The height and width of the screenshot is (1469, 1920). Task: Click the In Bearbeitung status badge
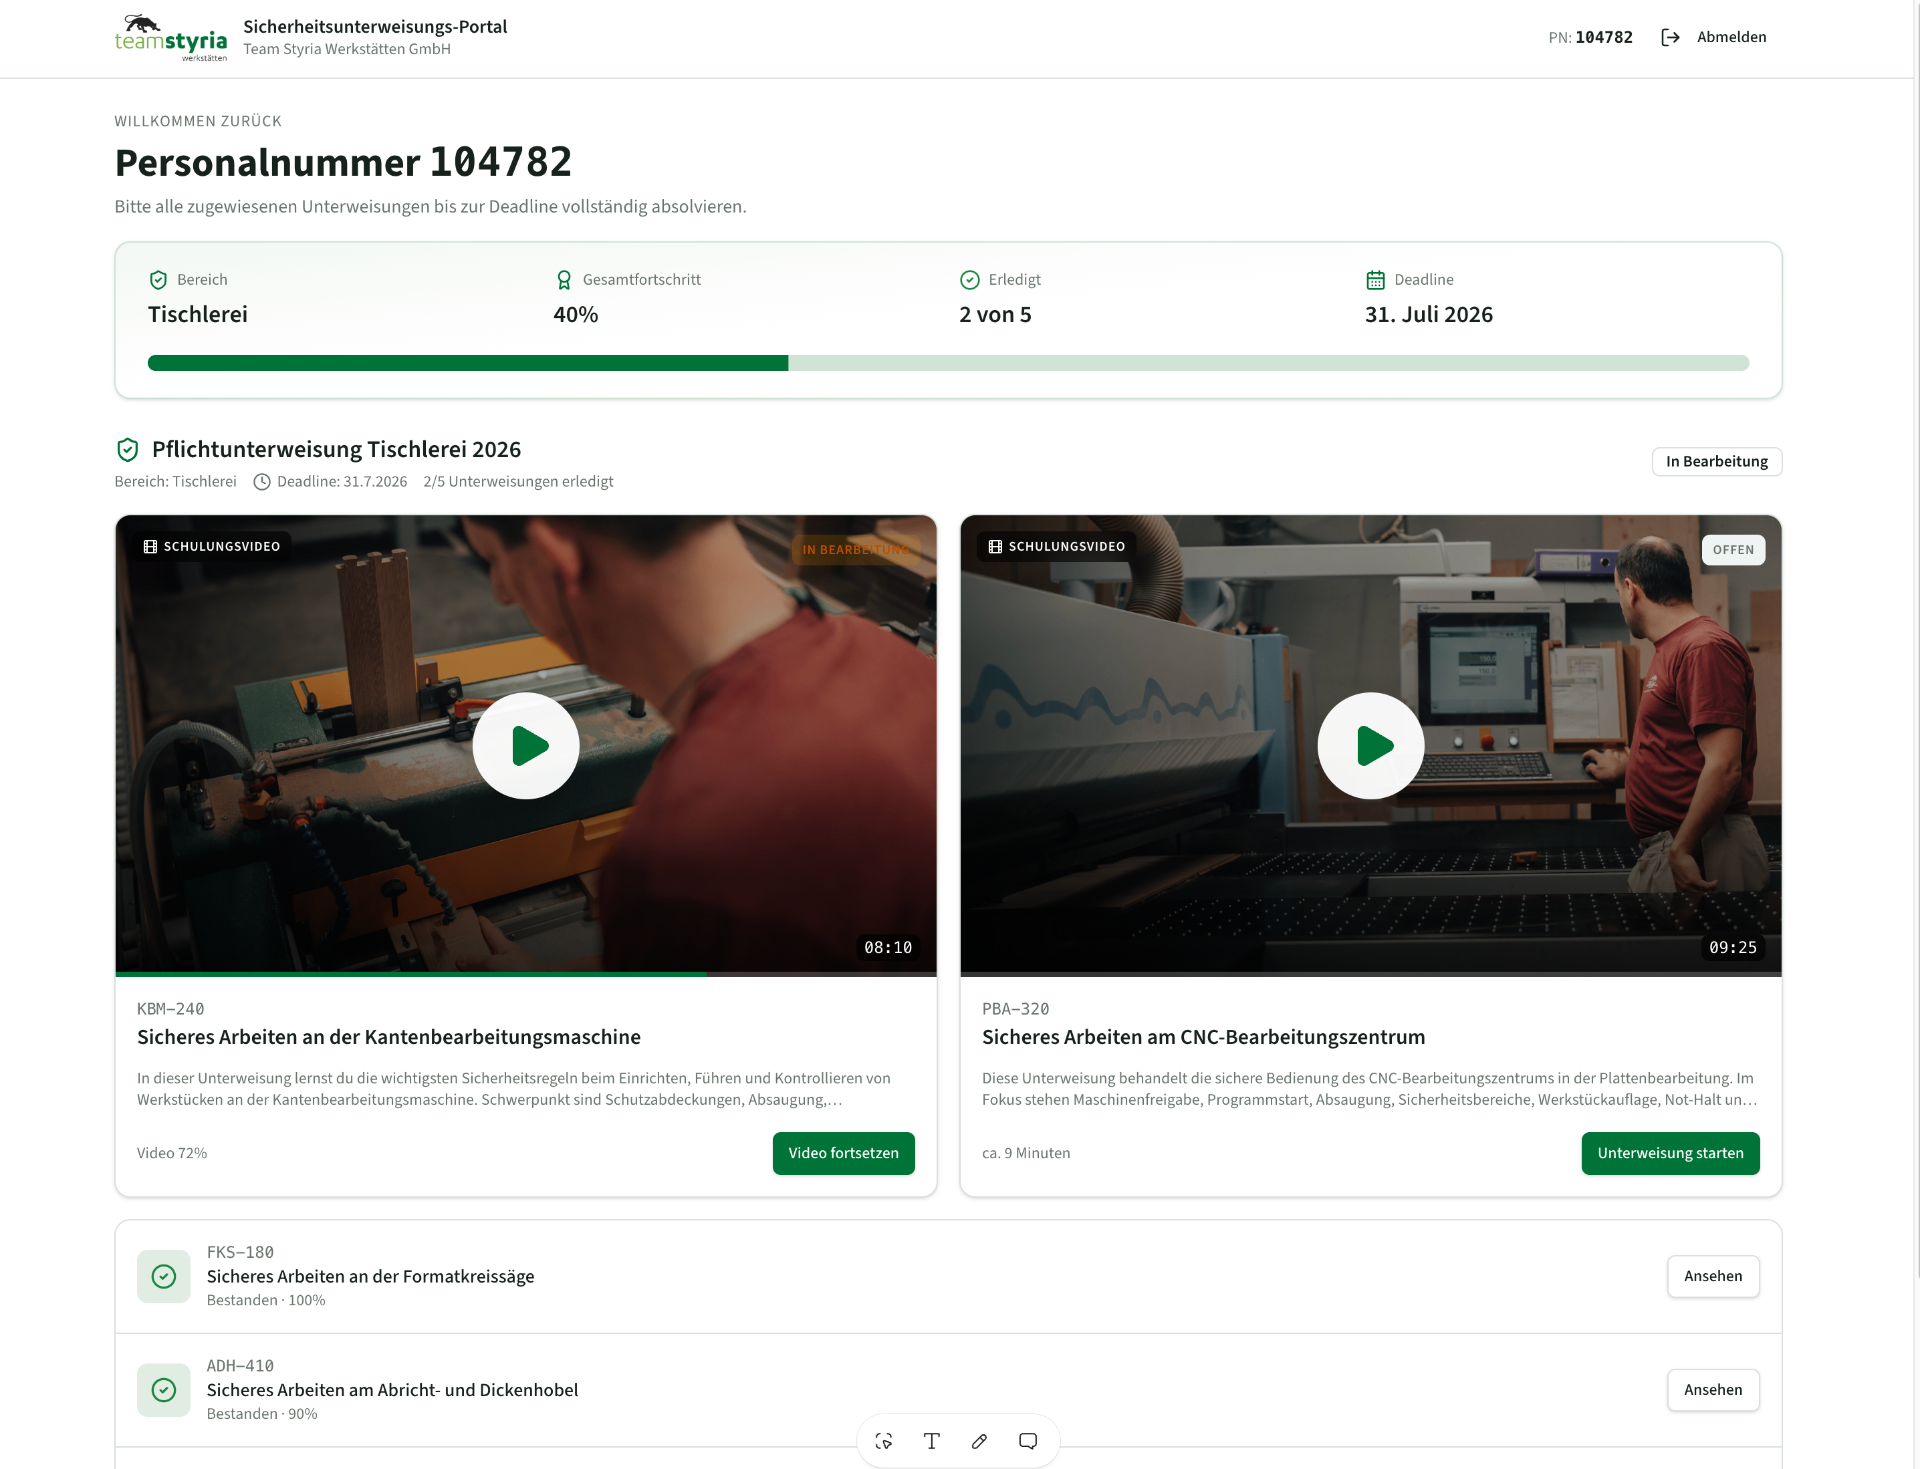coord(1716,461)
